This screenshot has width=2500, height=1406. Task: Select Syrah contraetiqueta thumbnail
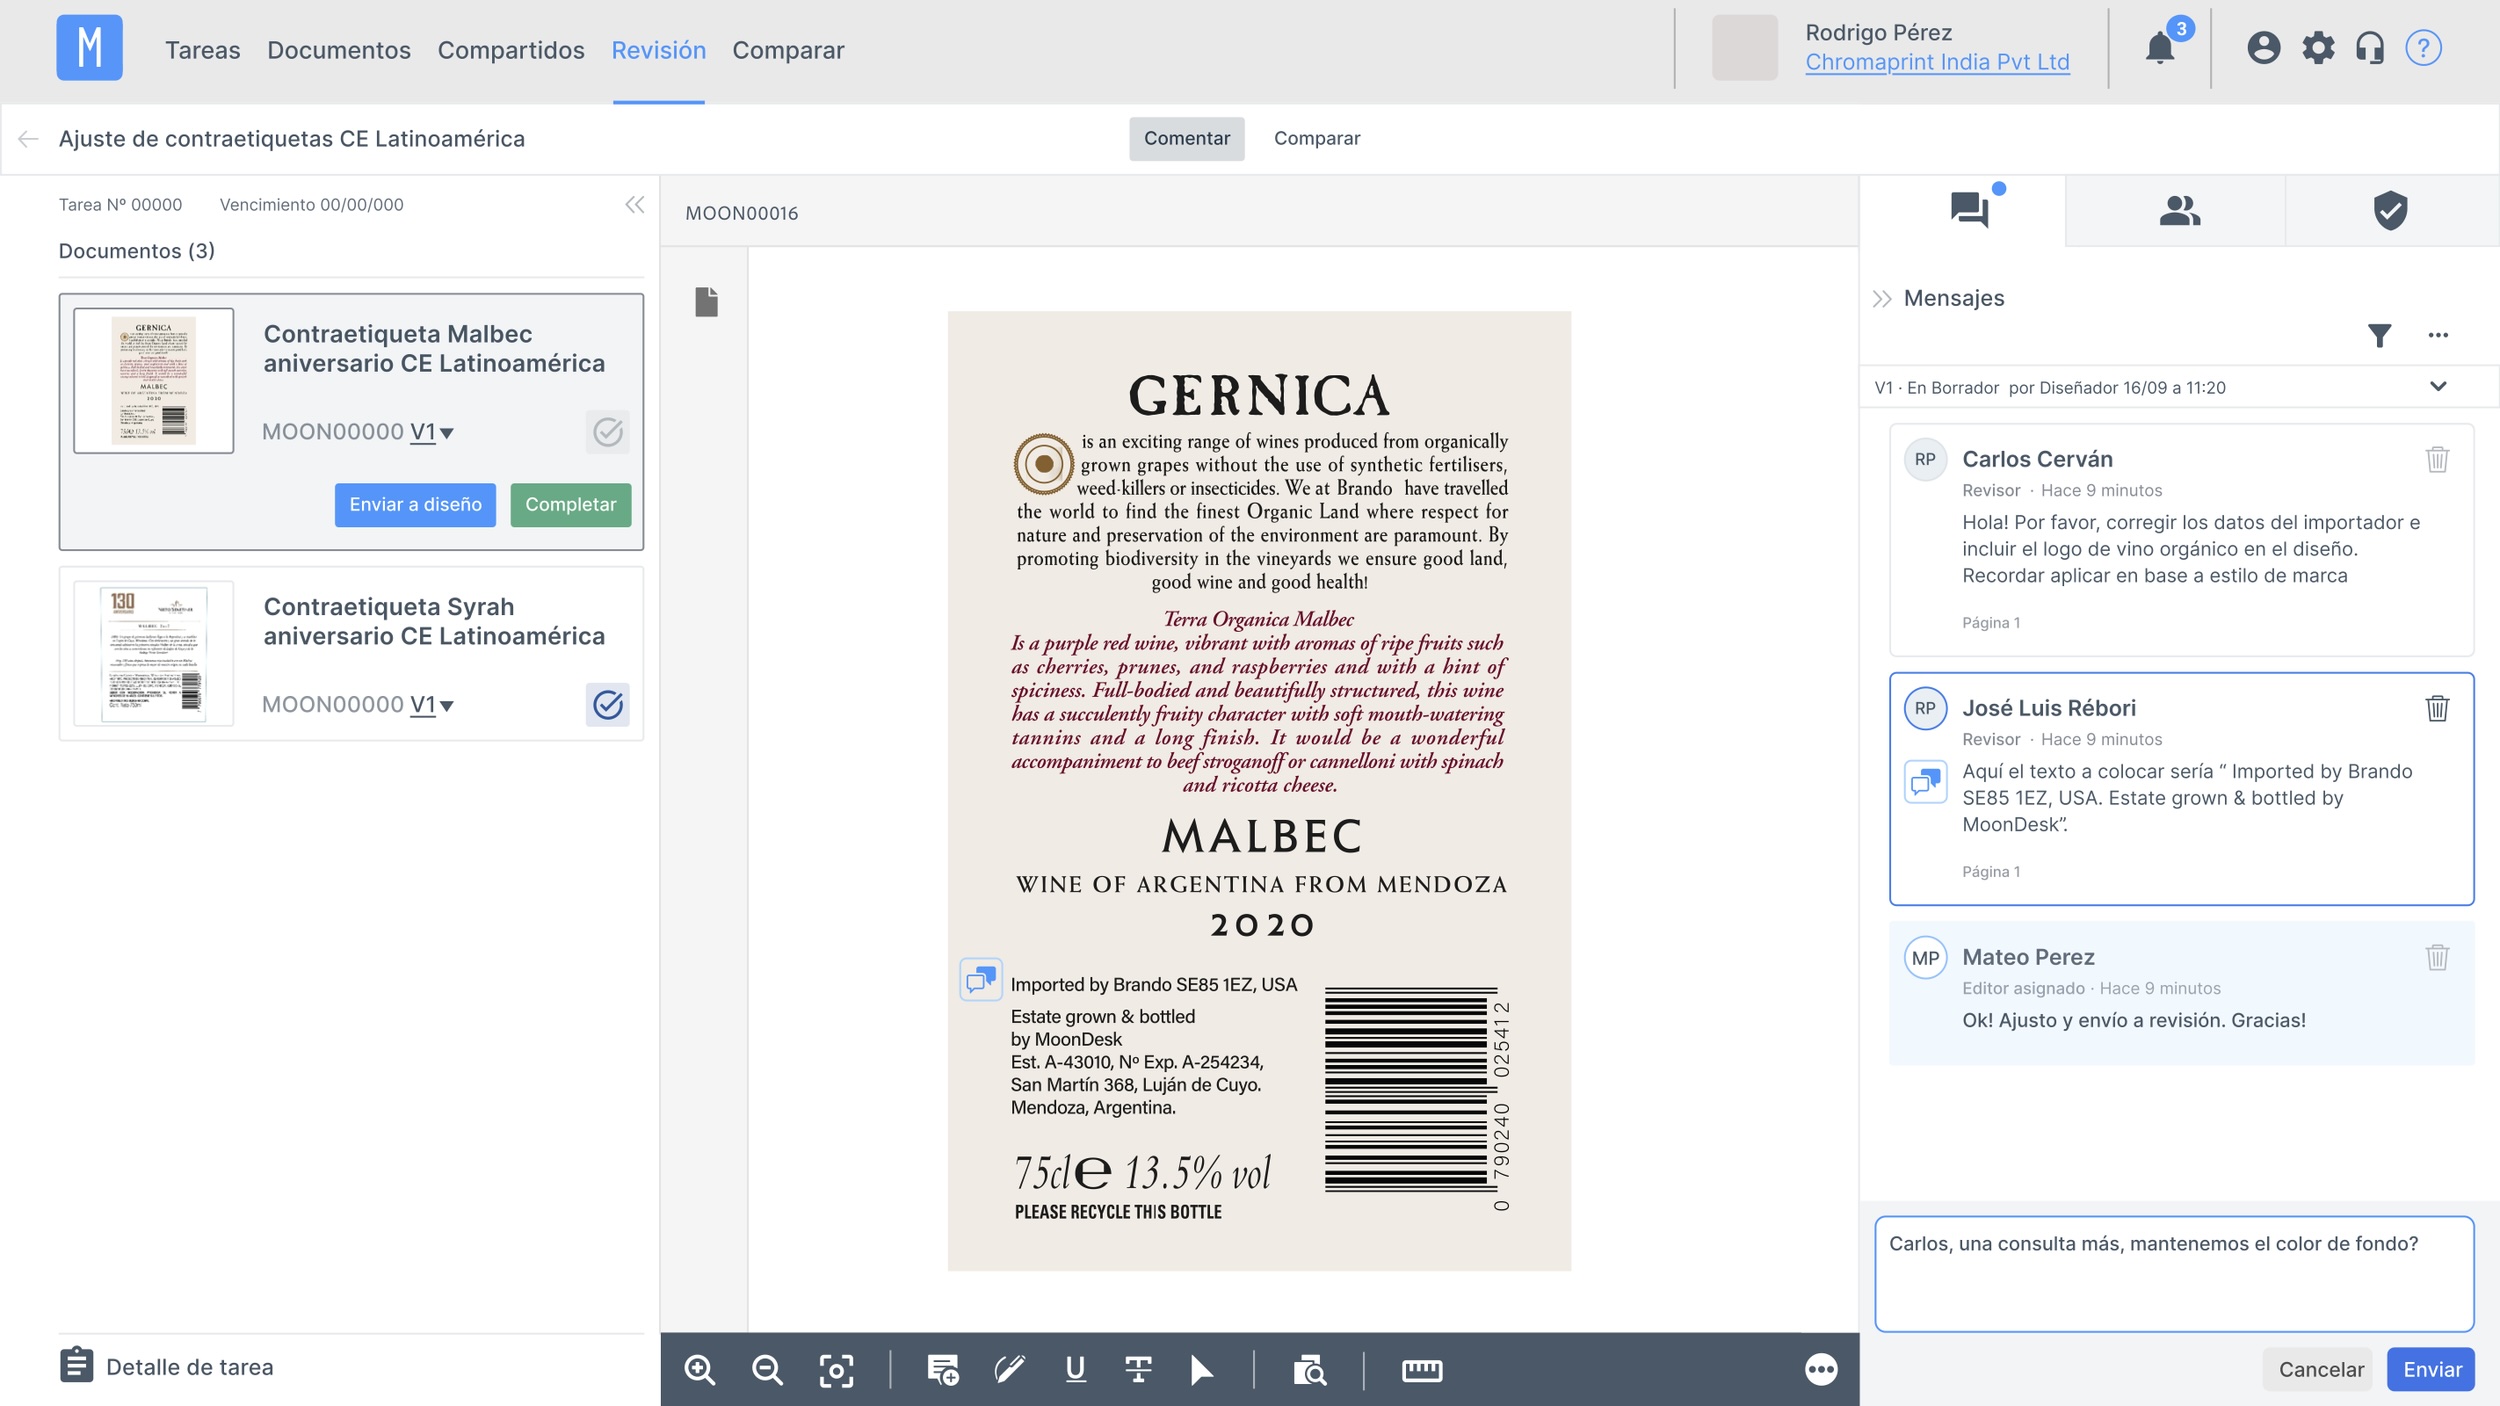click(154, 654)
